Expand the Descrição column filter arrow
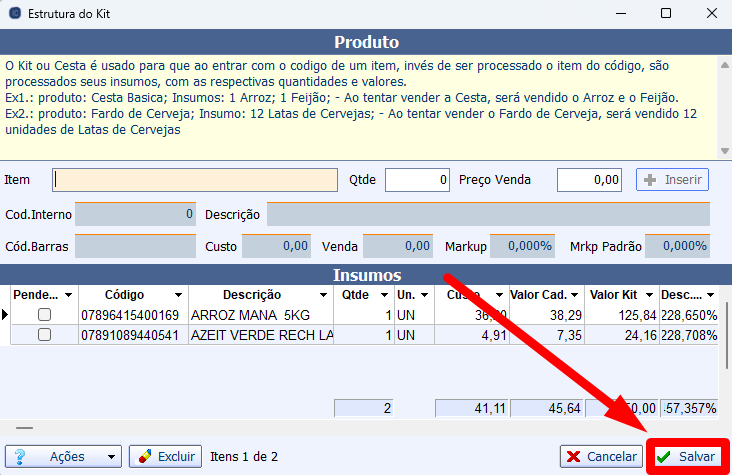Image resolution: width=732 pixels, height=475 pixels. (323, 296)
